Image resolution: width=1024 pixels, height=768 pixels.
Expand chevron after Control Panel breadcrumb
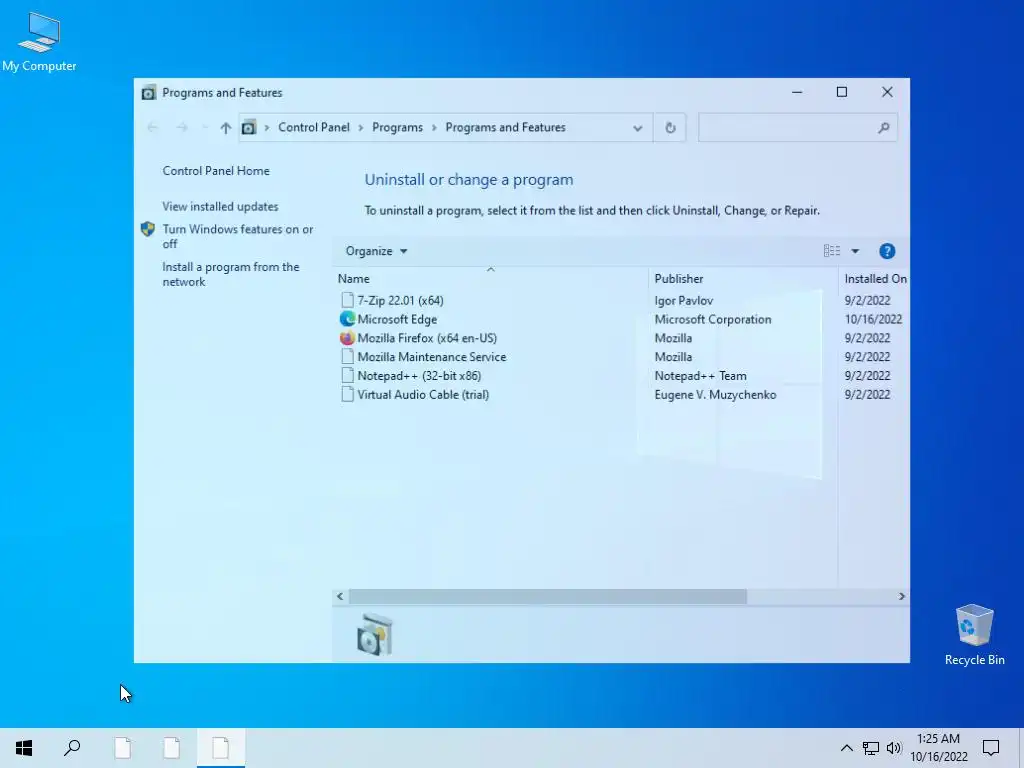pyautogui.click(x=360, y=128)
